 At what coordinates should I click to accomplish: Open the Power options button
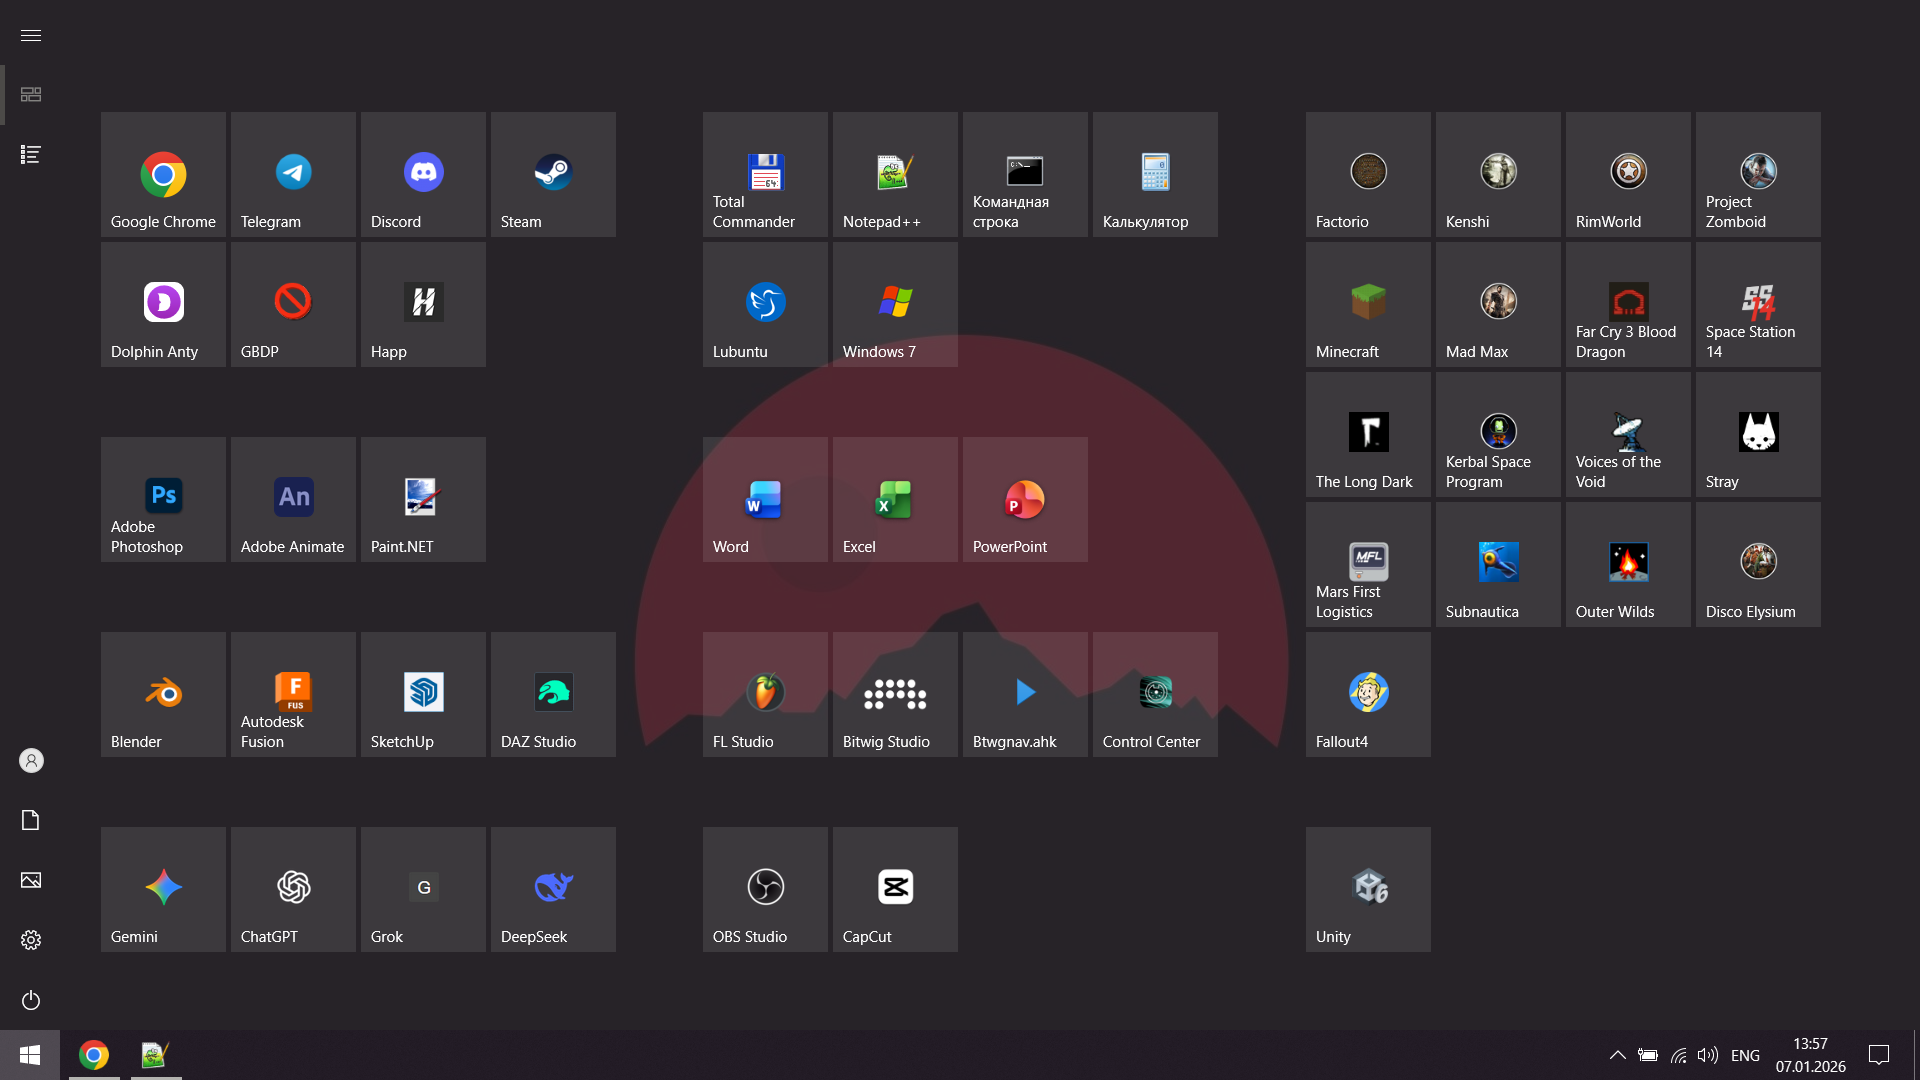(x=31, y=1000)
